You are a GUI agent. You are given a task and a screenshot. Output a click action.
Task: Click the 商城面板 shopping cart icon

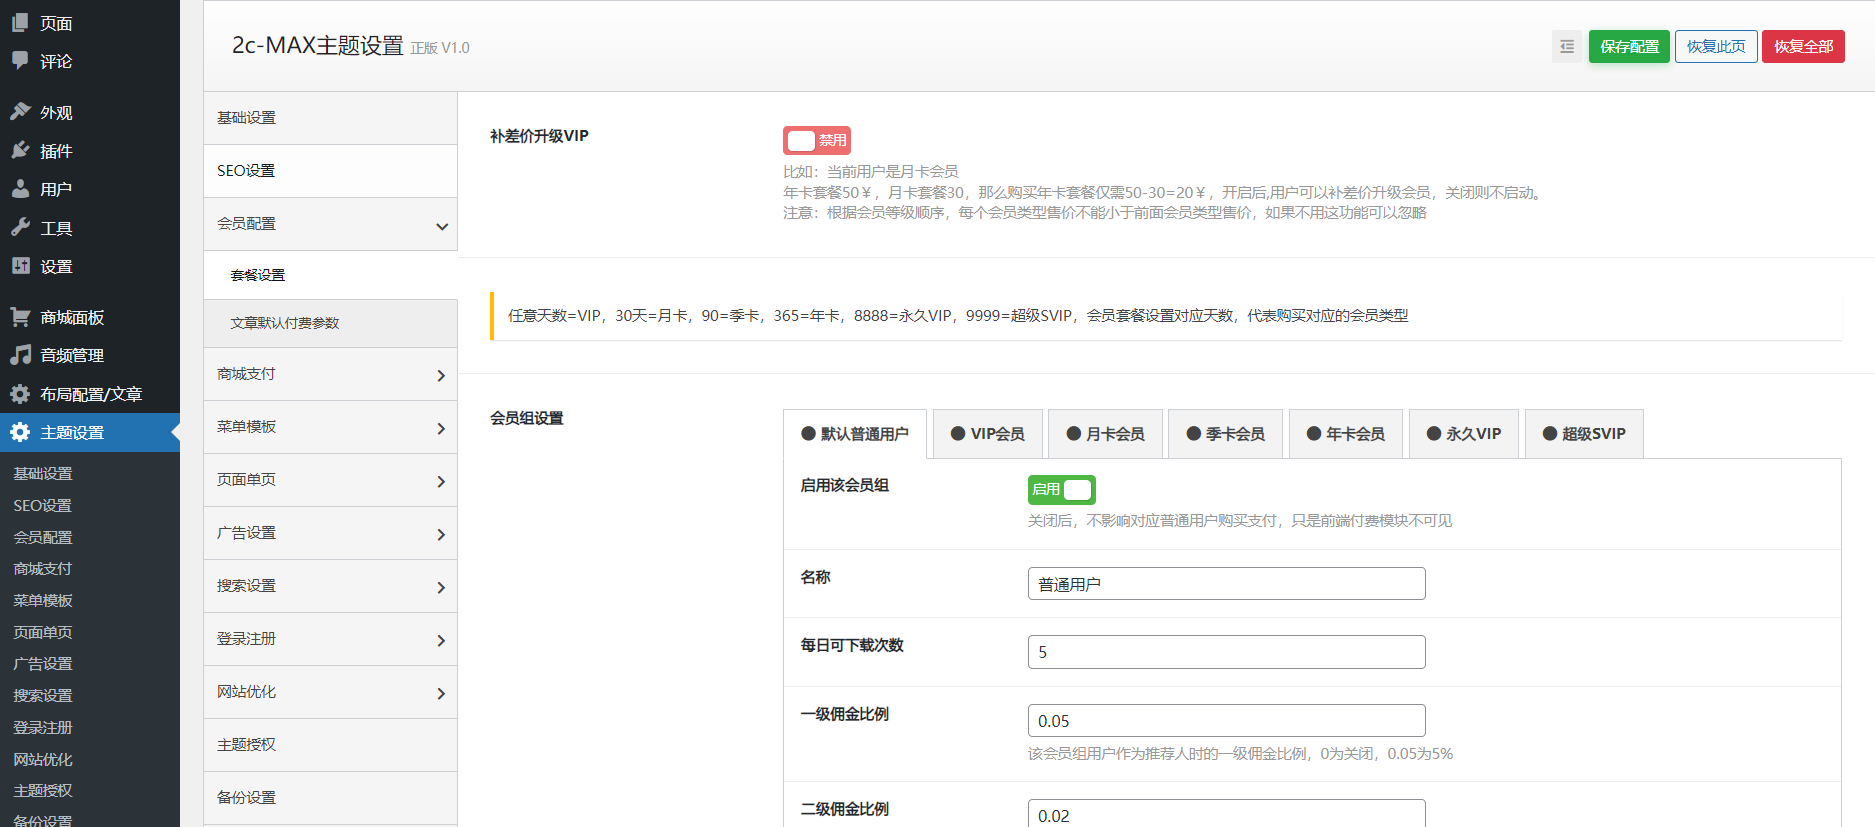[20, 316]
